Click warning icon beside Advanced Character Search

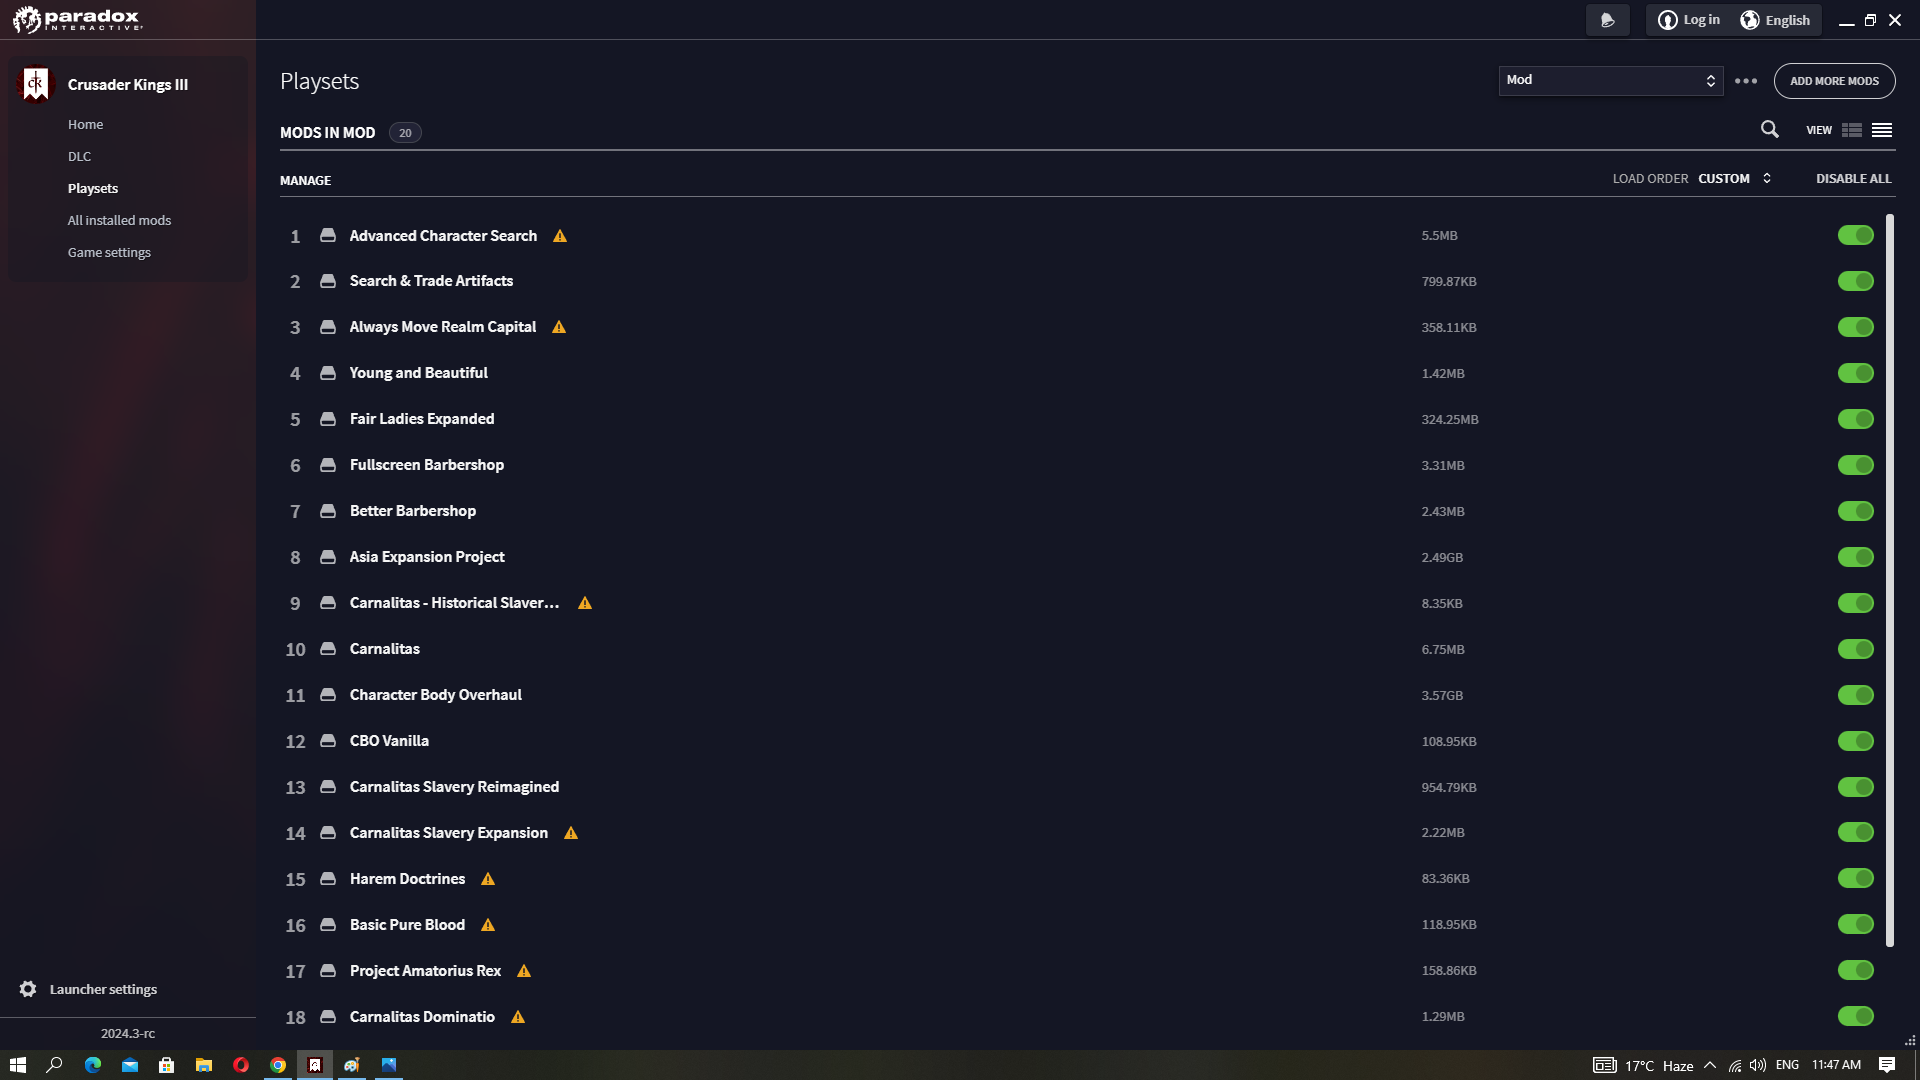[x=560, y=236]
